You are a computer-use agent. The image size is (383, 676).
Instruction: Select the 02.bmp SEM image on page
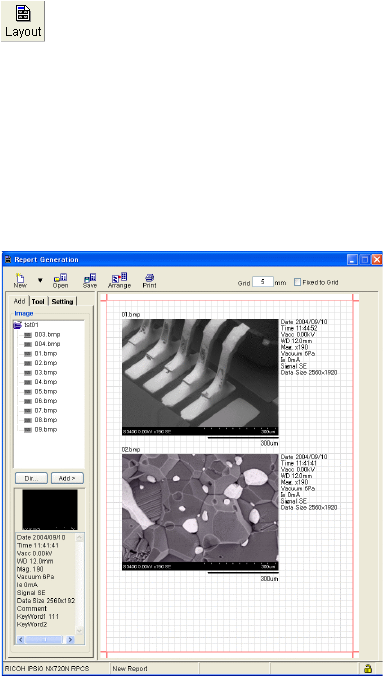coord(200,512)
